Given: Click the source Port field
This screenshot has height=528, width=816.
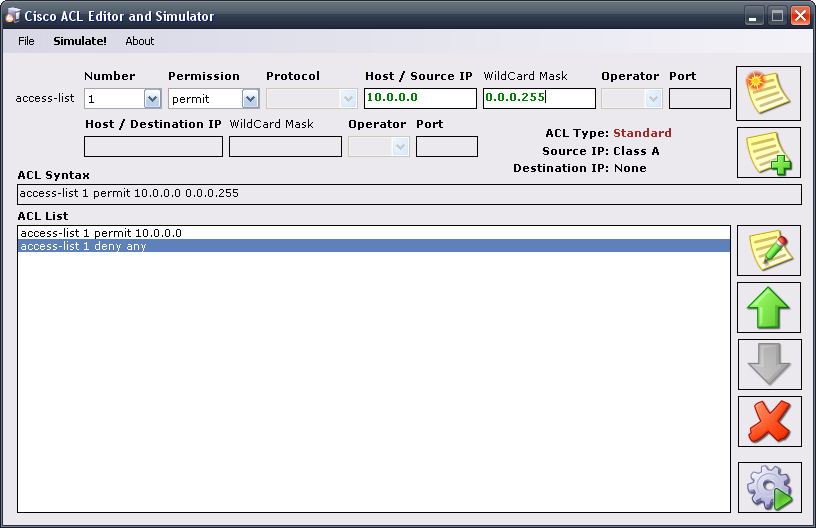Looking at the screenshot, I should click(x=699, y=98).
